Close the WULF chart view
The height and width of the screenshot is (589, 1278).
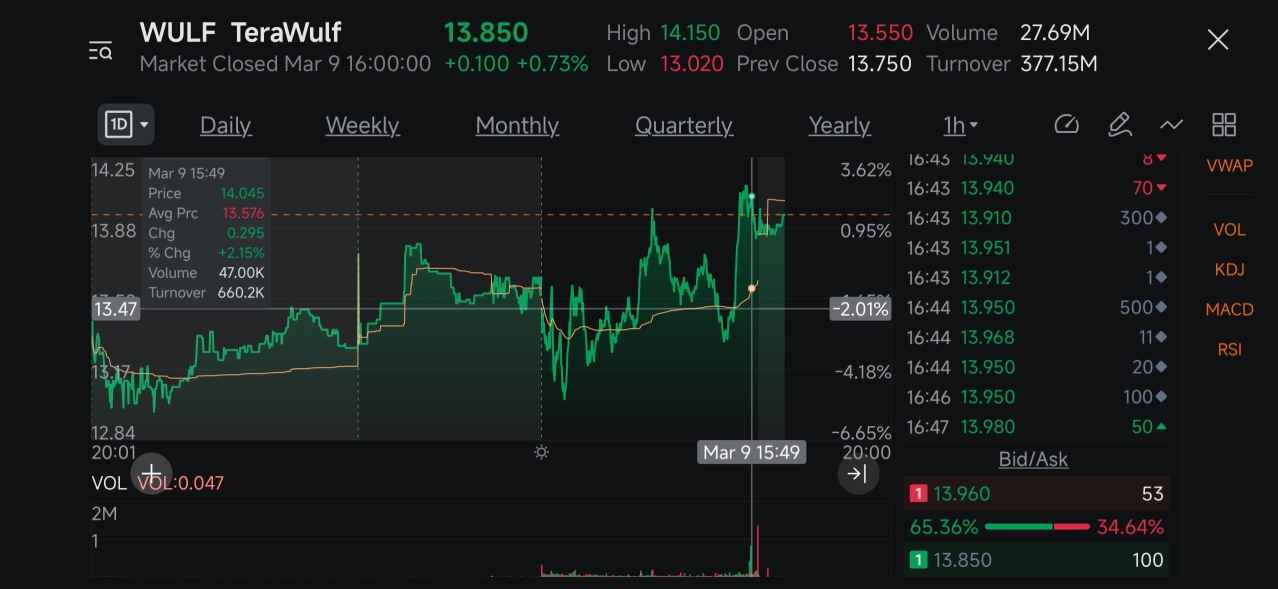coord(1217,40)
